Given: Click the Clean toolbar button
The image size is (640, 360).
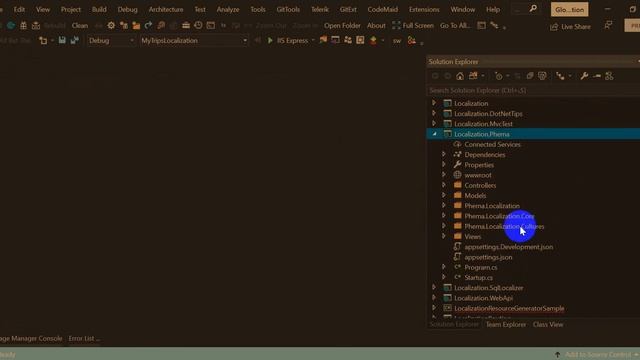Looking at the screenshot, I should [x=80, y=25].
